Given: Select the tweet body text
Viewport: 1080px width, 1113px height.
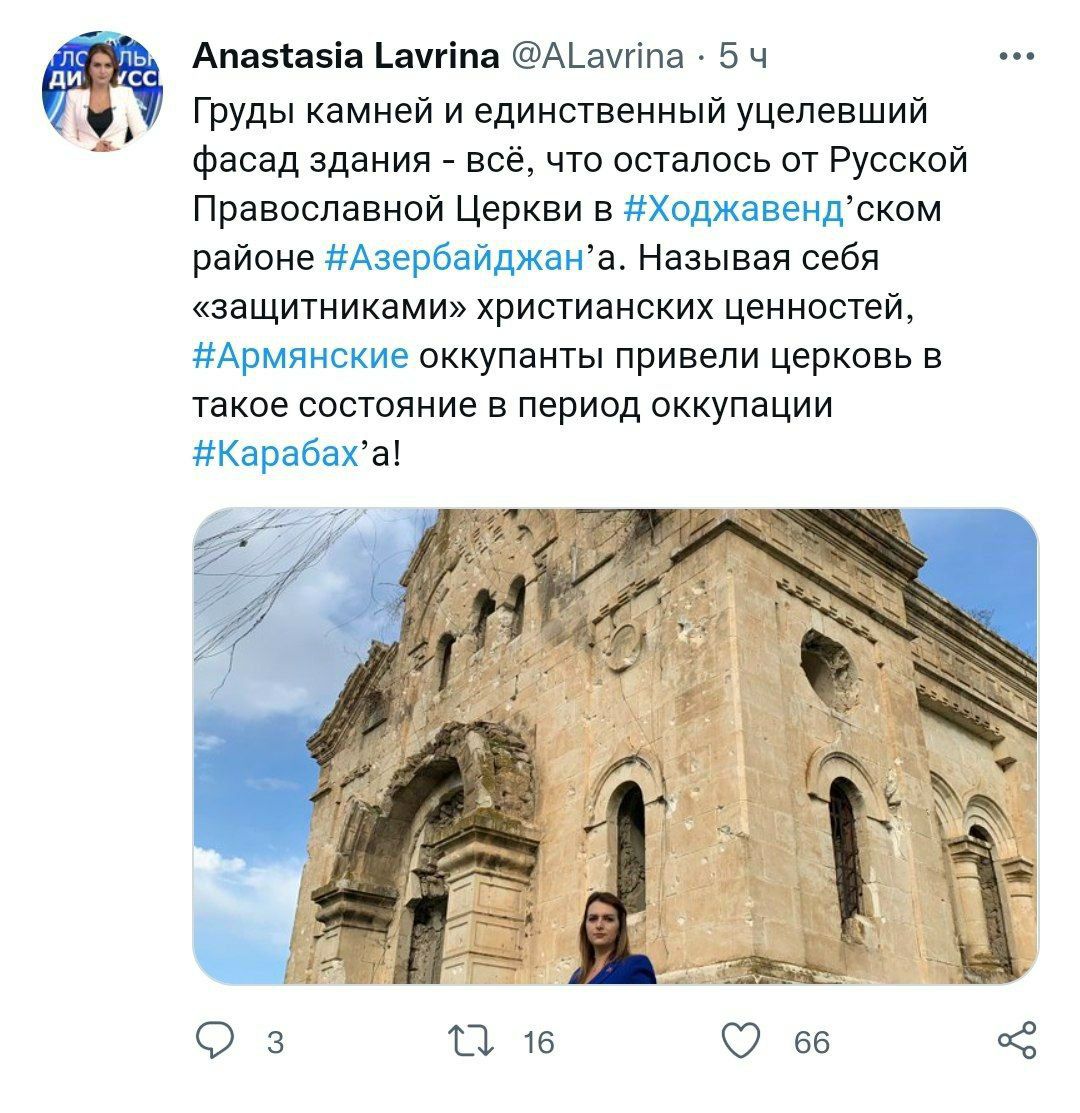Looking at the screenshot, I should coord(580,283).
